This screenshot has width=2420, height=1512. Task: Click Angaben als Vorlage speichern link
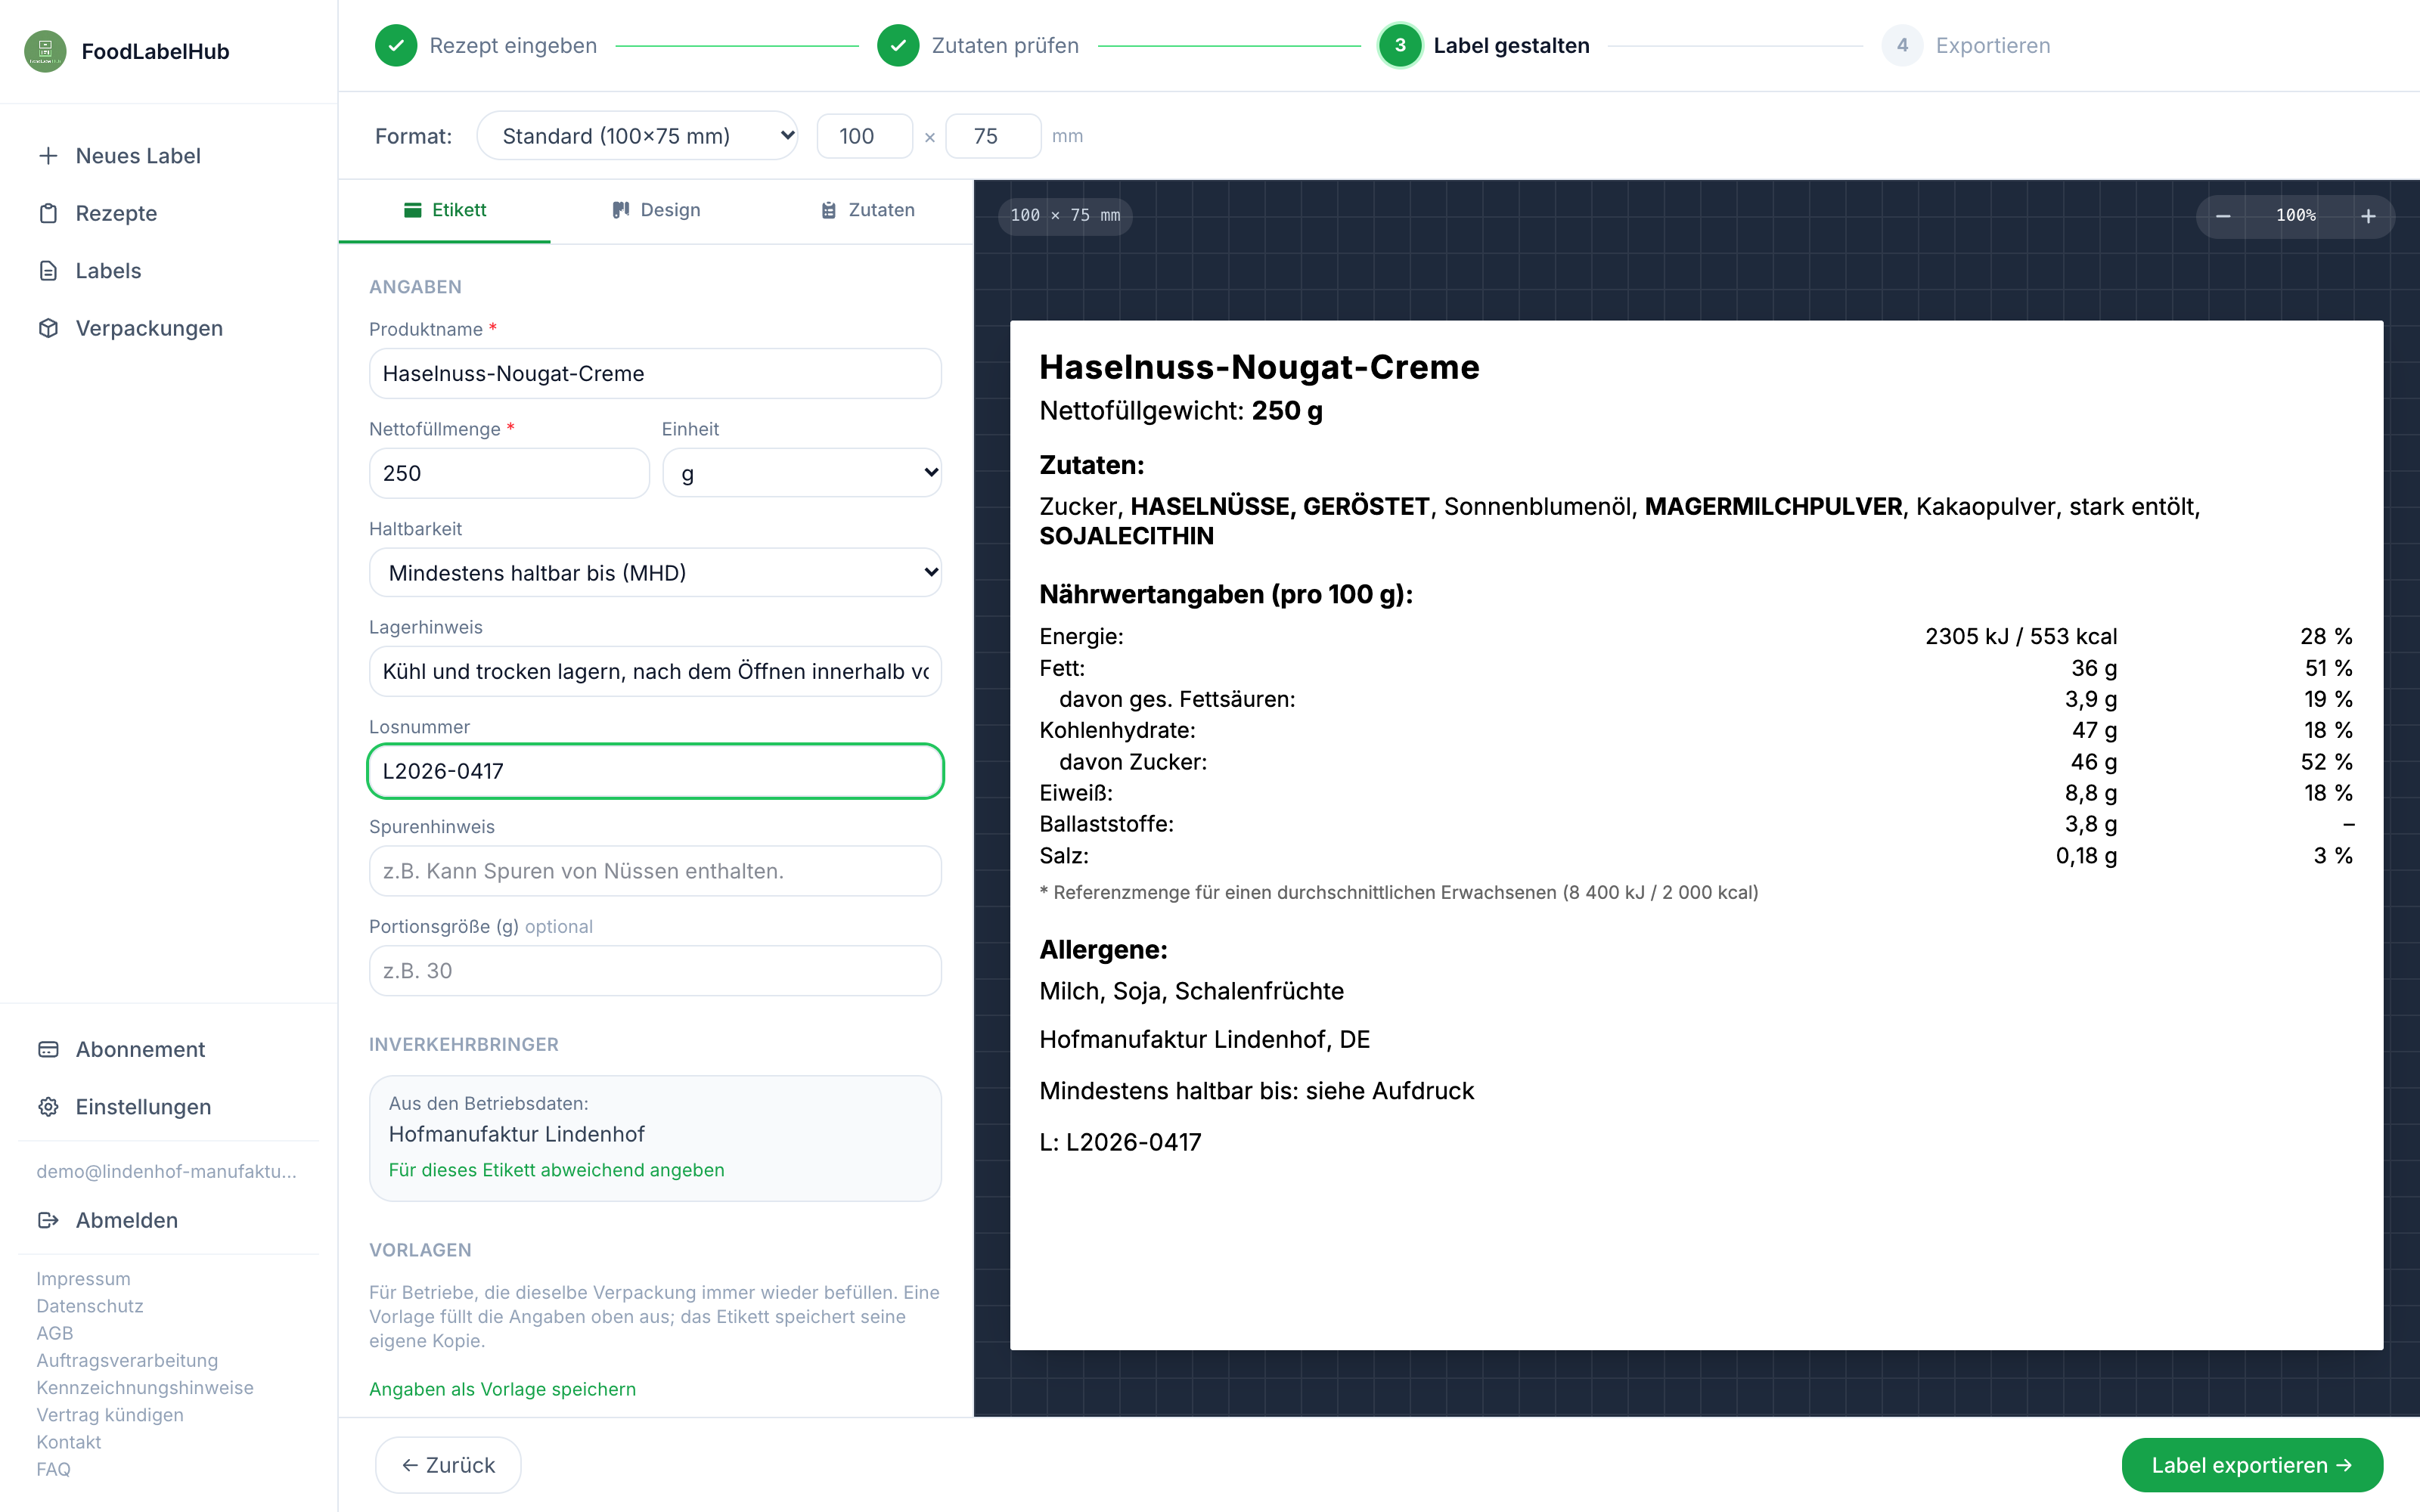pyautogui.click(x=502, y=1389)
